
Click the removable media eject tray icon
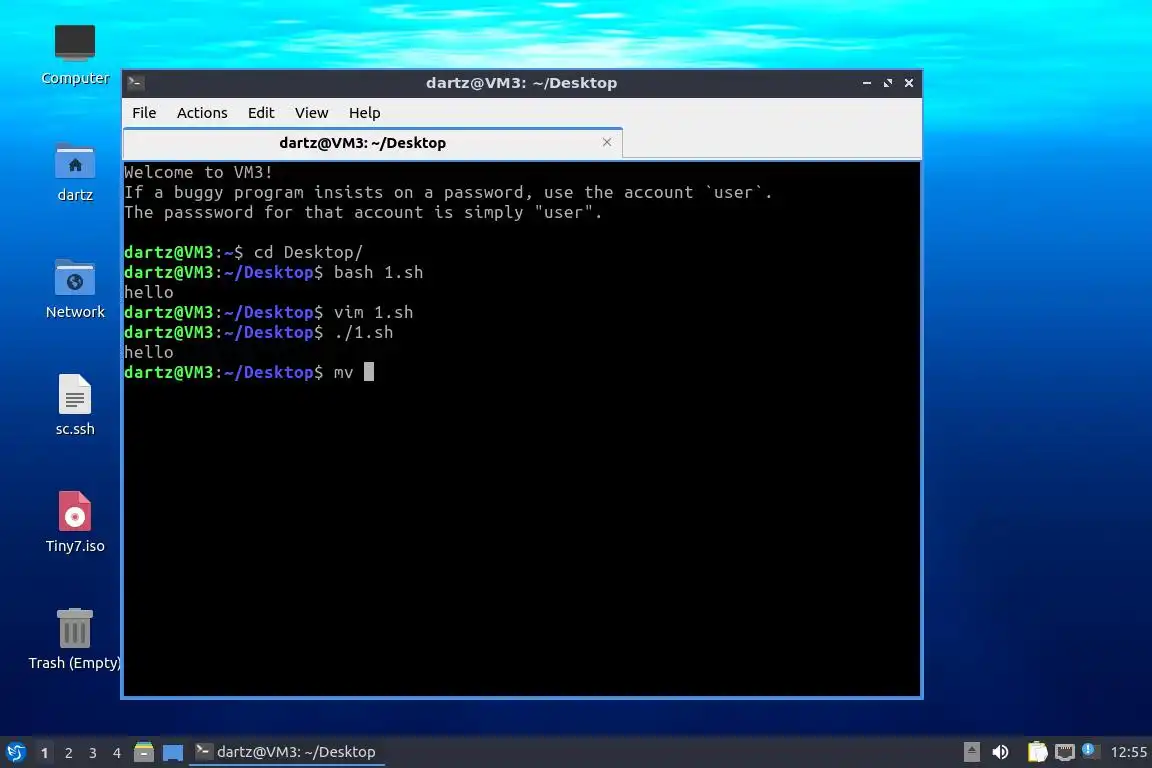pyautogui.click(x=971, y=752)
